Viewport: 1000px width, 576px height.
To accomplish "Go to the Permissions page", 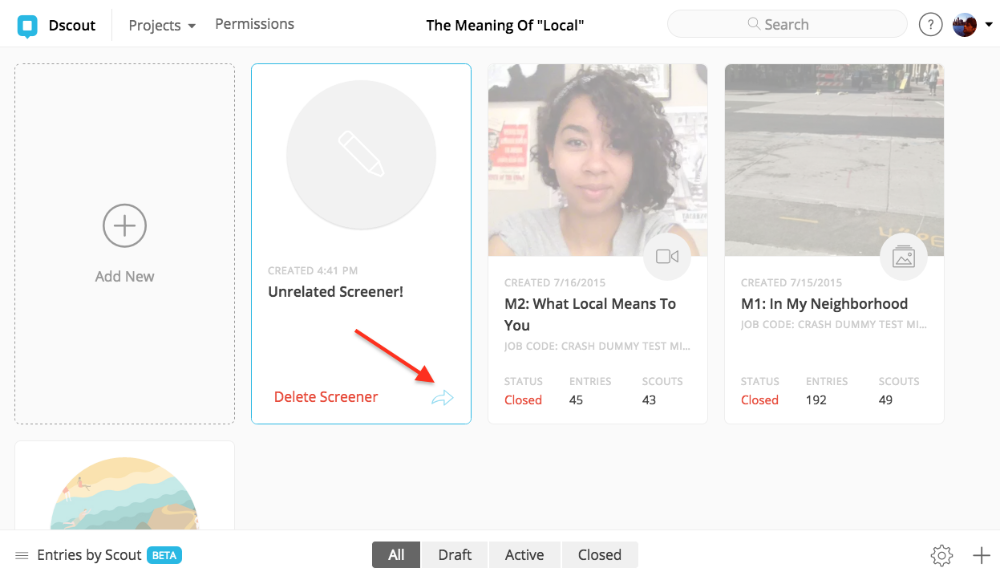I will pyautogui.click(x=254, y=24).
